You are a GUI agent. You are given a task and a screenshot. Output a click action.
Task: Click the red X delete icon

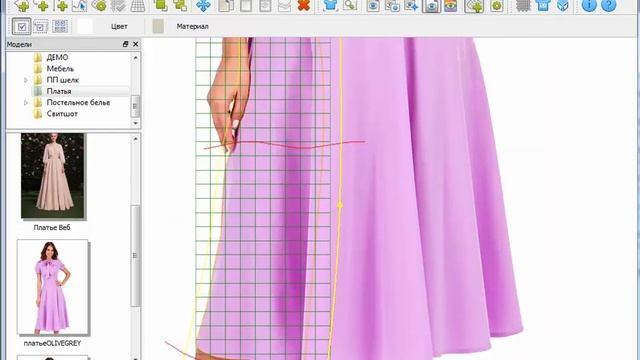(x=304, y=5)
